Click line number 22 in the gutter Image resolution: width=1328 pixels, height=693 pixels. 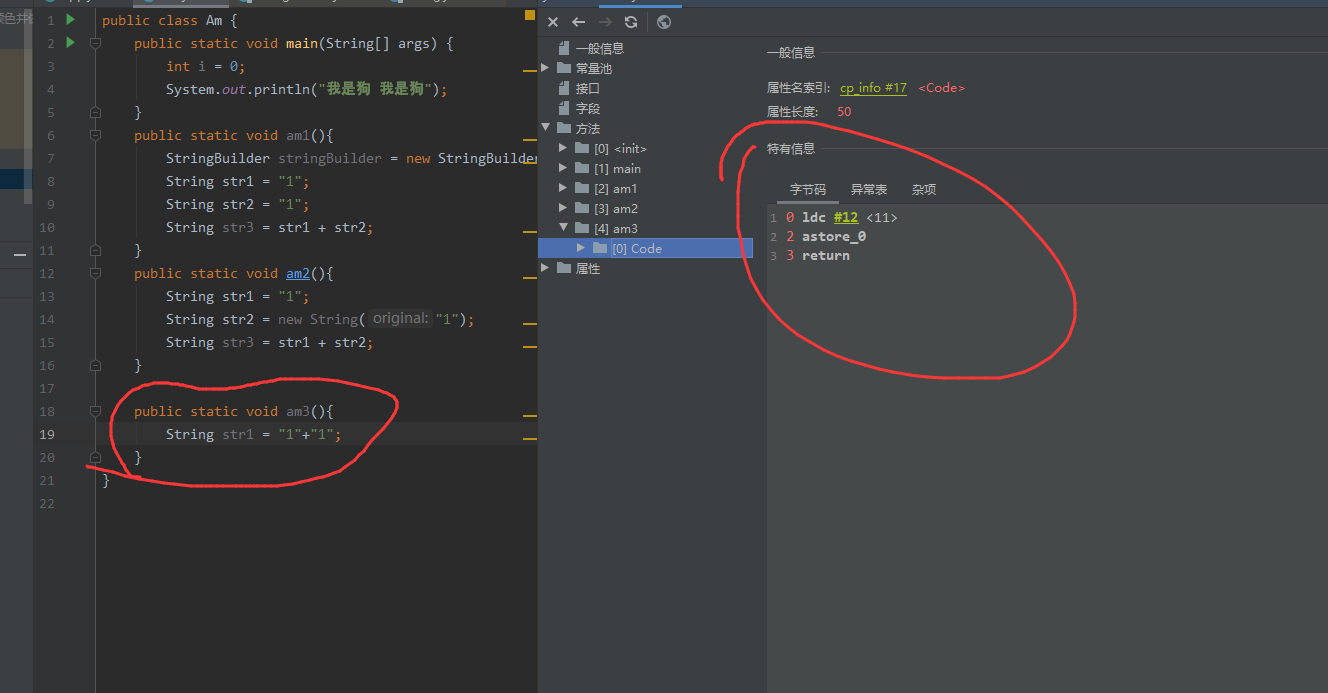[48, 503]
